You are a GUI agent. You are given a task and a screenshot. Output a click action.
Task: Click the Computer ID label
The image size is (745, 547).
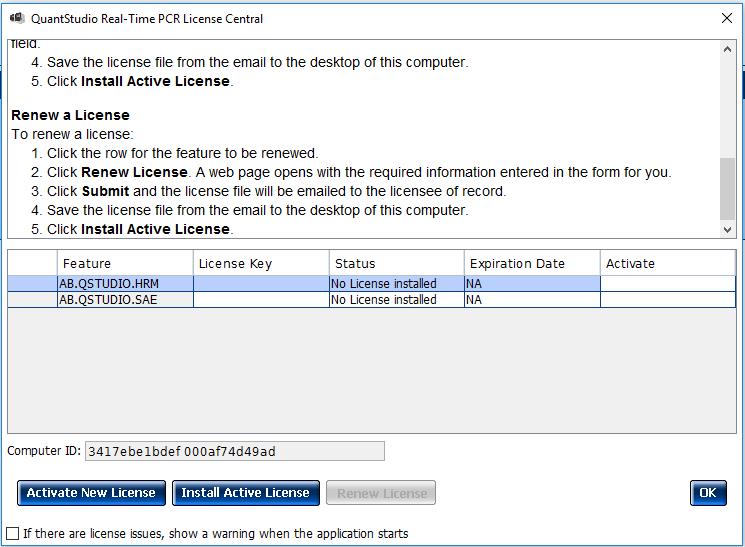44,451
